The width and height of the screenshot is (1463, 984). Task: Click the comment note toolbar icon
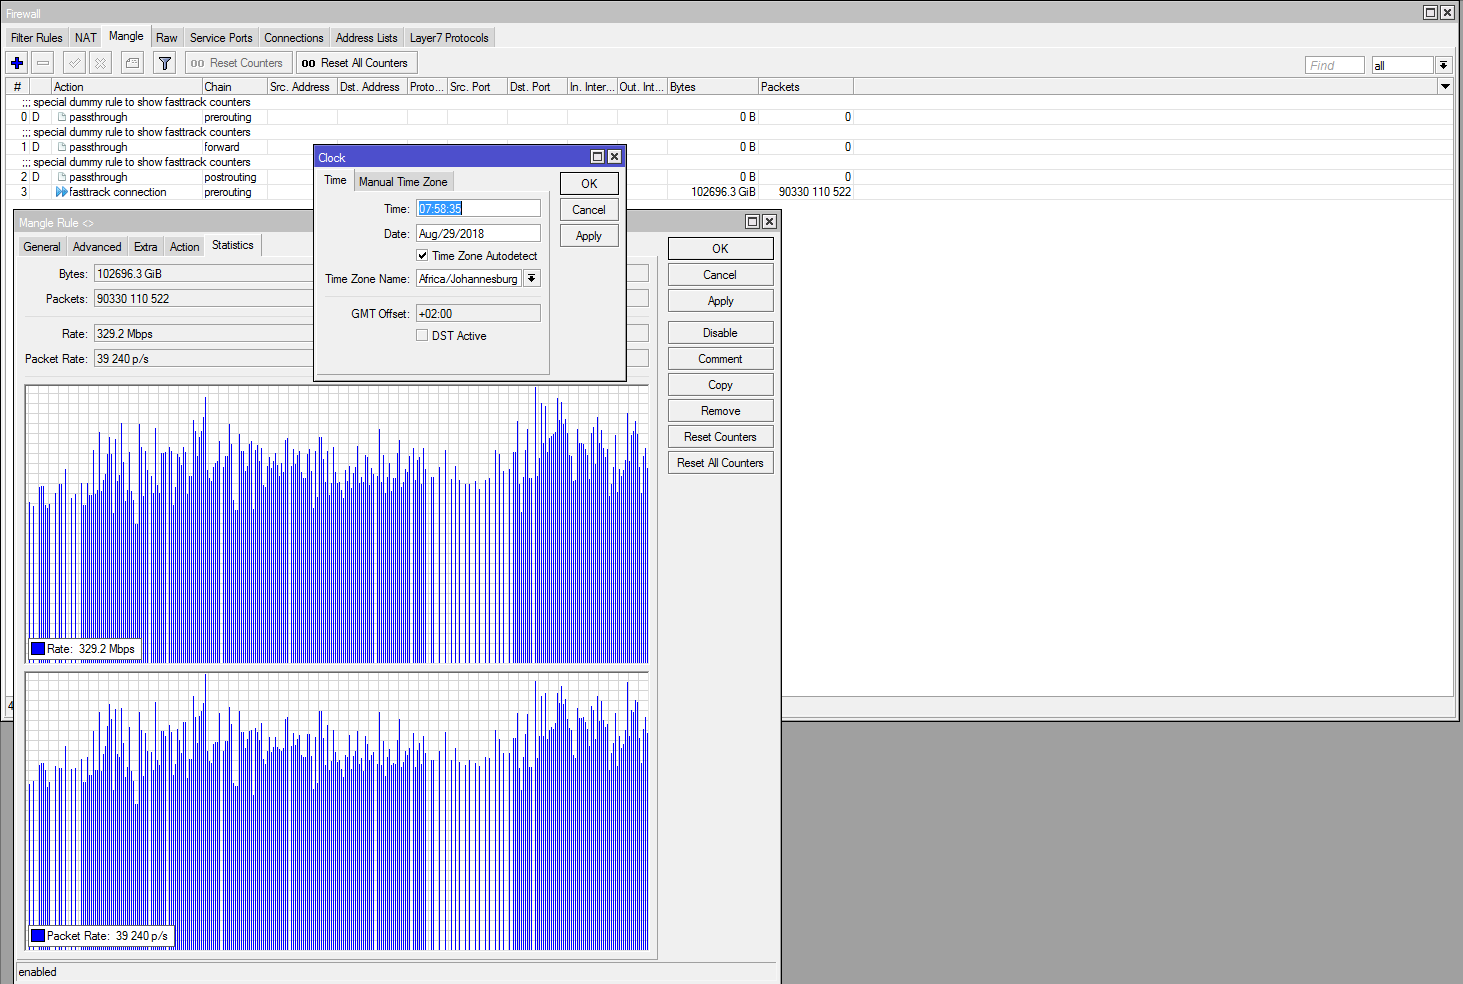(x=132, y=63)
